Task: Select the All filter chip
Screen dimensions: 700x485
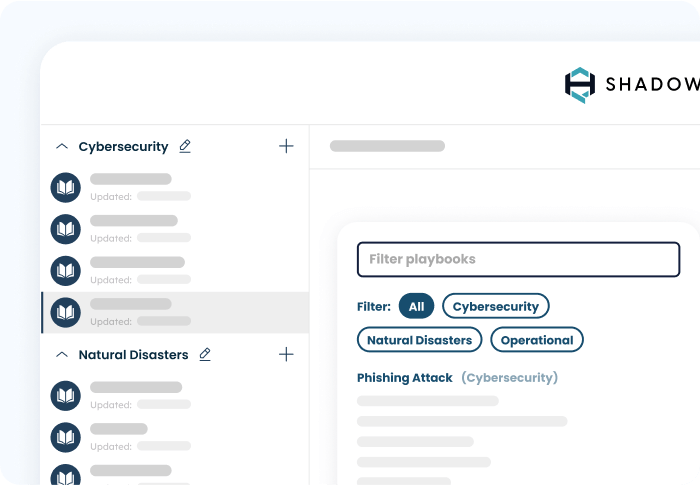Action: coord(416,306)
